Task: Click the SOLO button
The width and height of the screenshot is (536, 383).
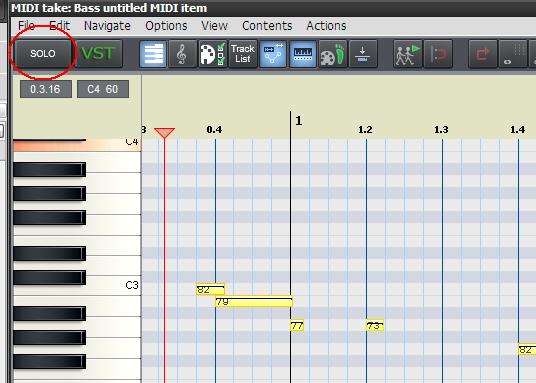Action: click(x=43, y=54)
